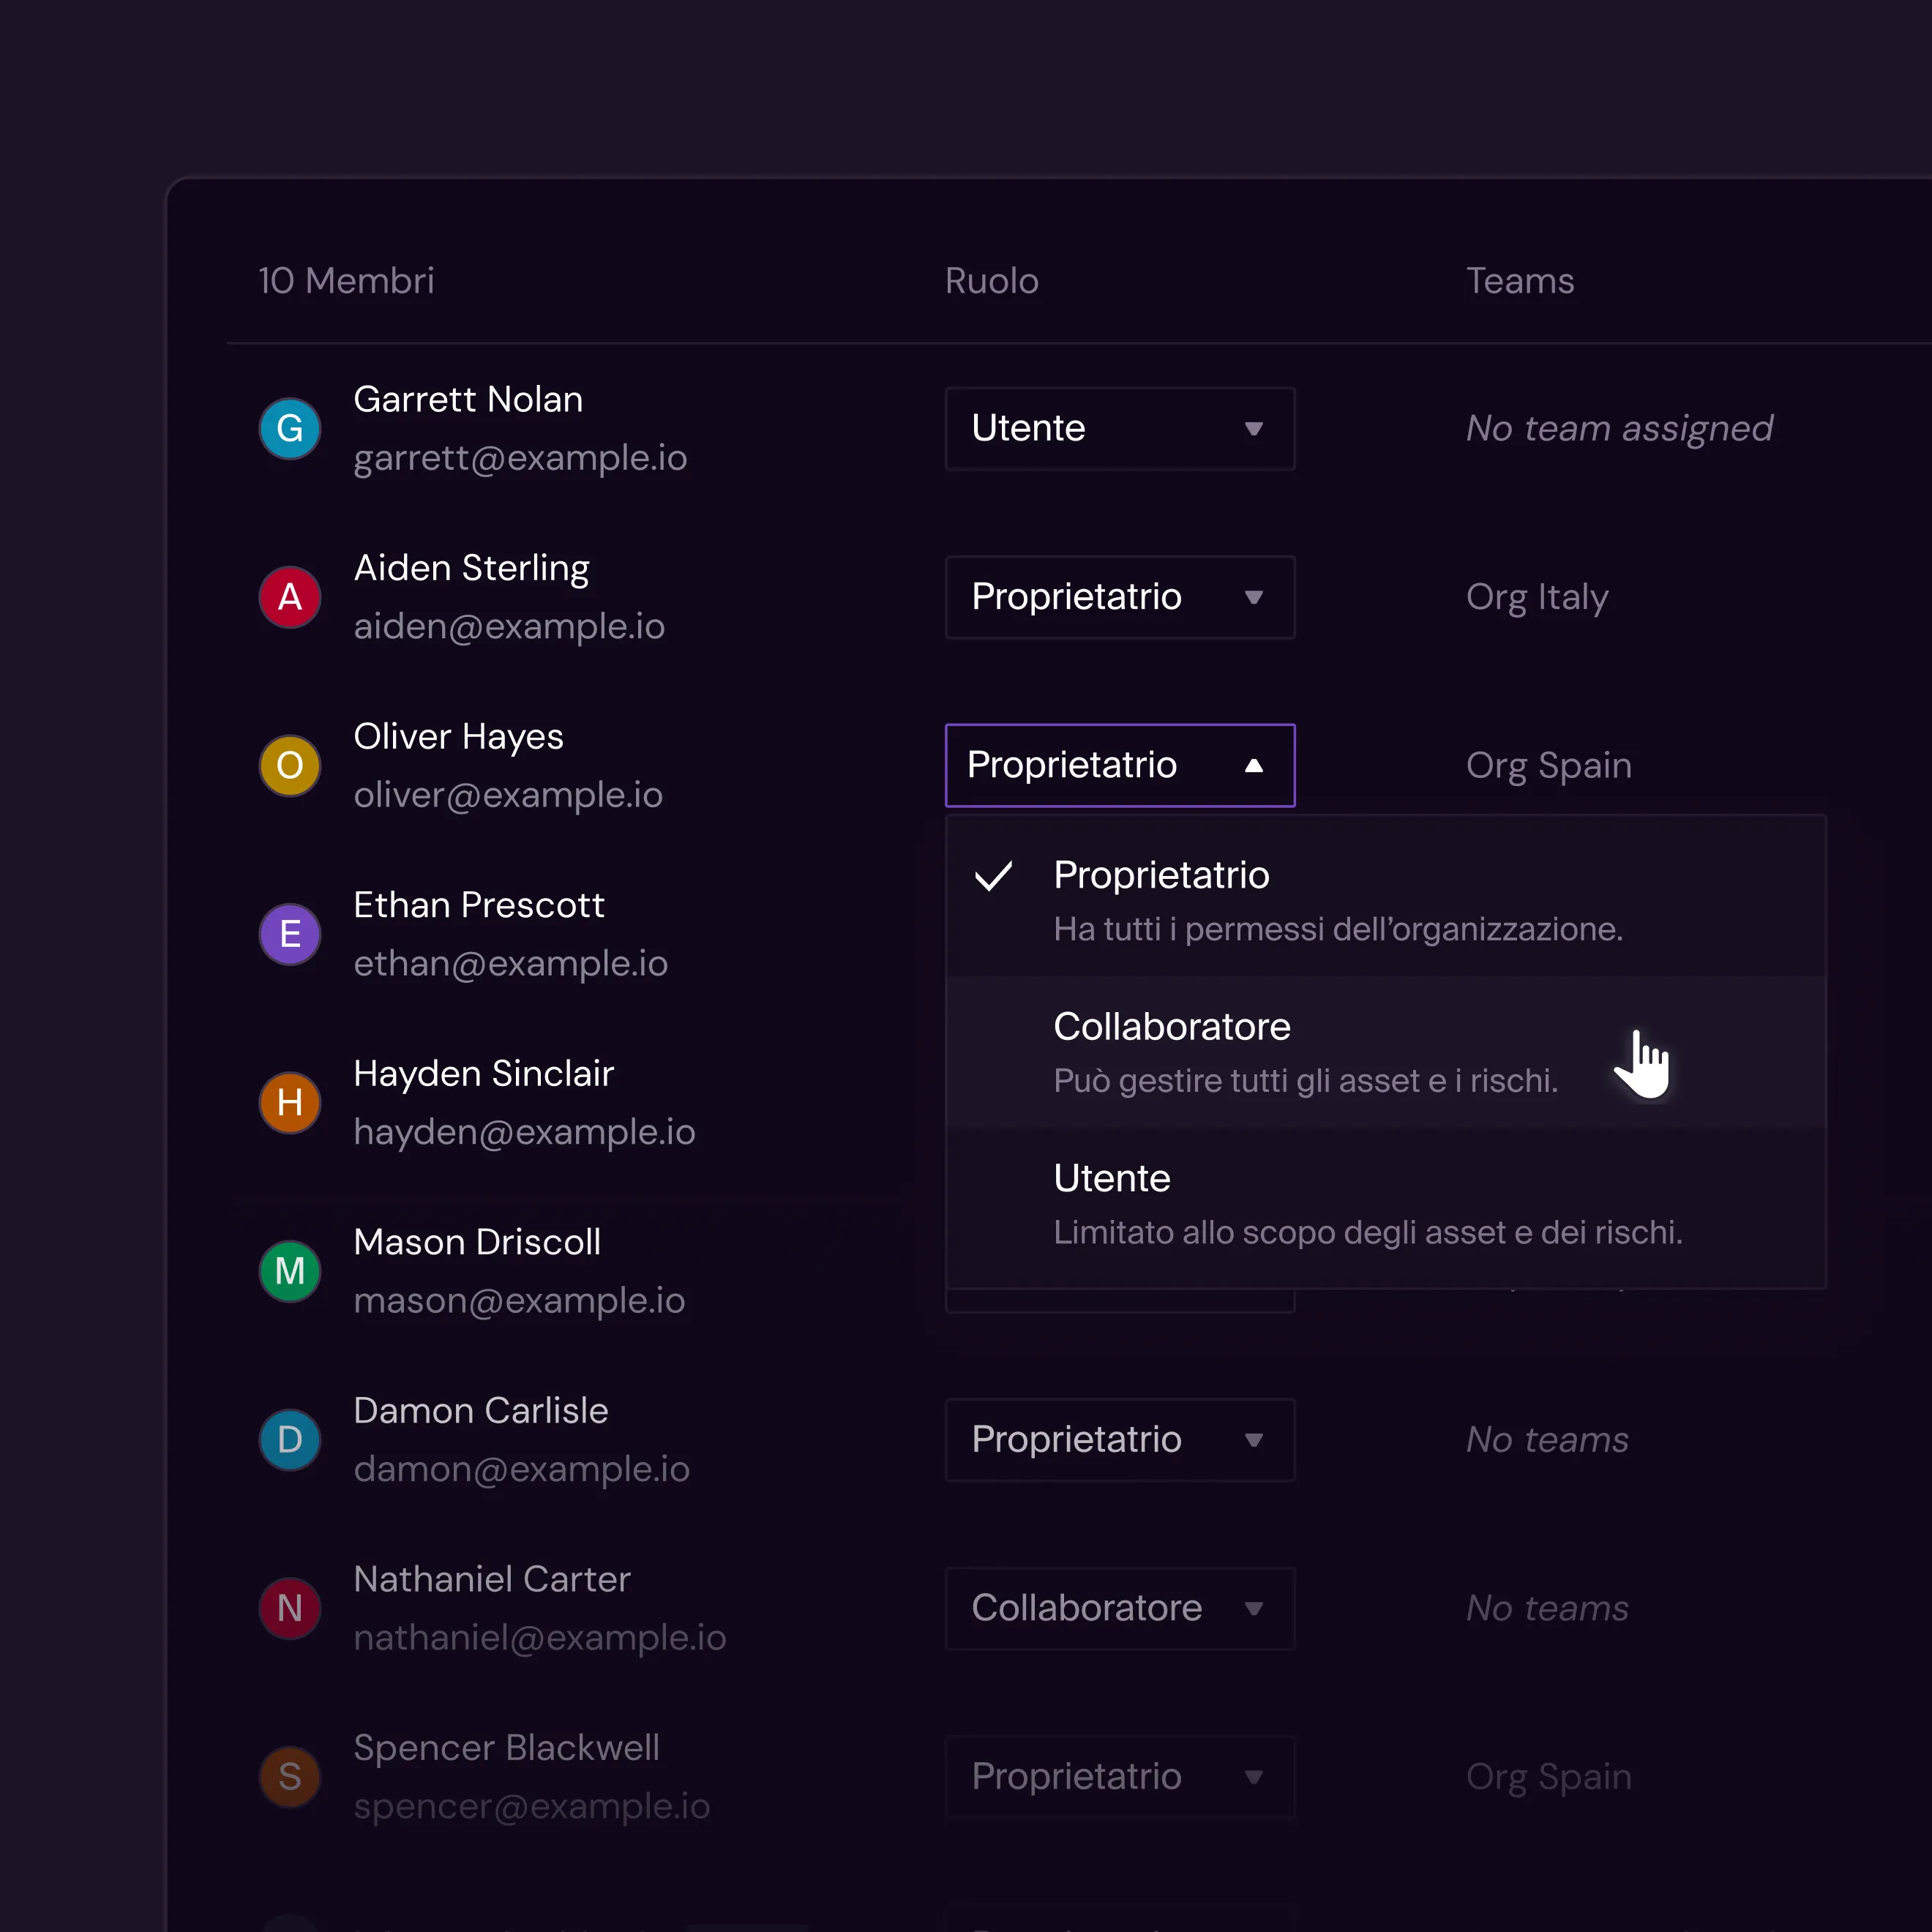Screen dimensions: 1932x1932
Task: Expand Damon Carlisle's role dropdown
Action: [x=1119, y=1440]
